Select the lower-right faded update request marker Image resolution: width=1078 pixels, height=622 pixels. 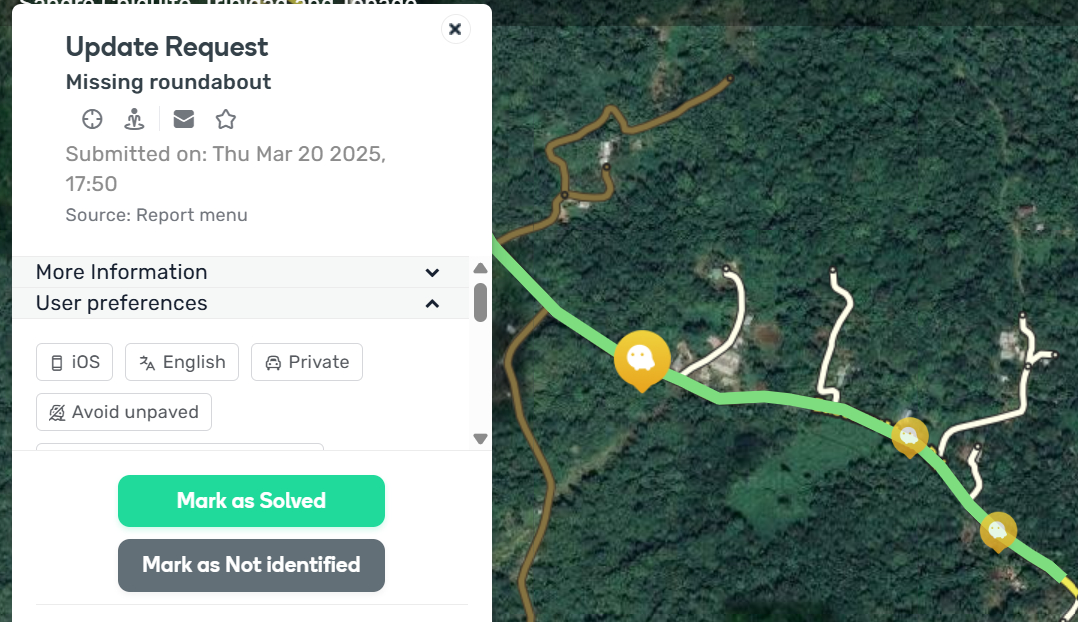point(997,530)
